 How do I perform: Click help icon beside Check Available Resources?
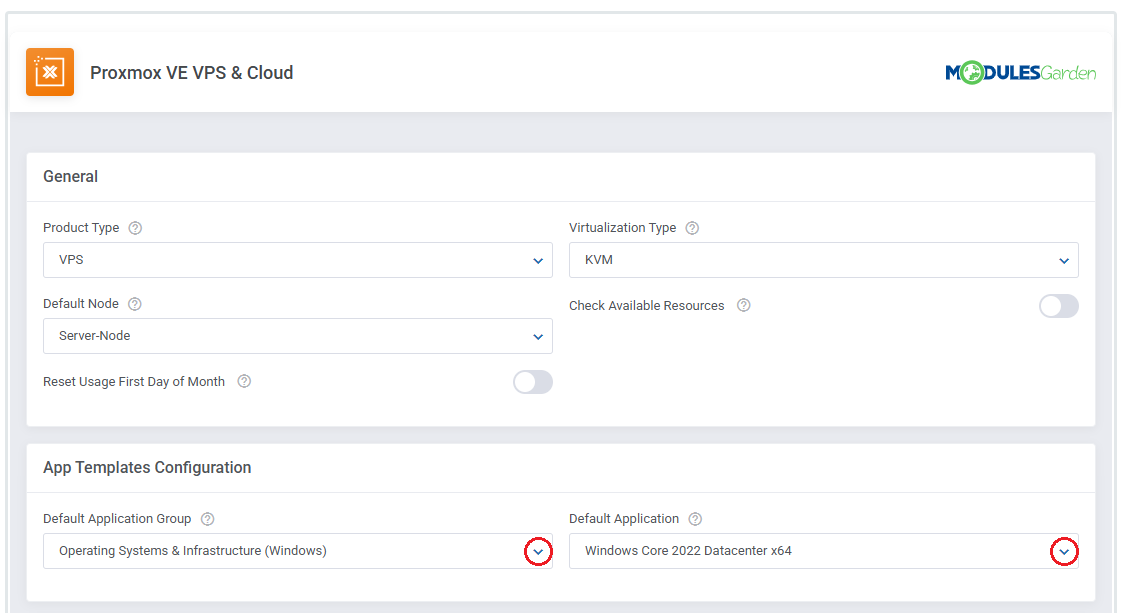coord(743,306)
